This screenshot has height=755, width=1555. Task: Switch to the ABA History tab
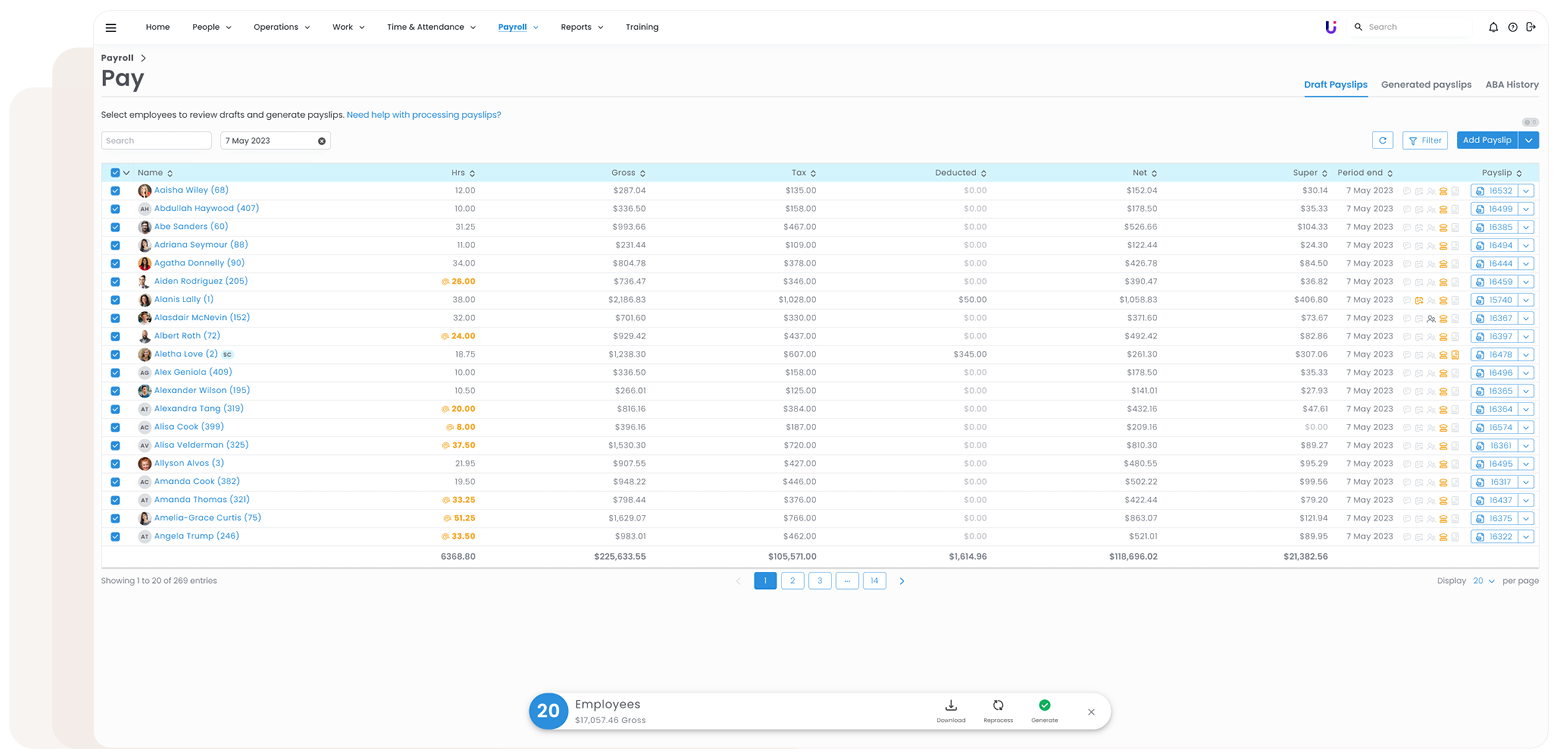coord(1512,85)
